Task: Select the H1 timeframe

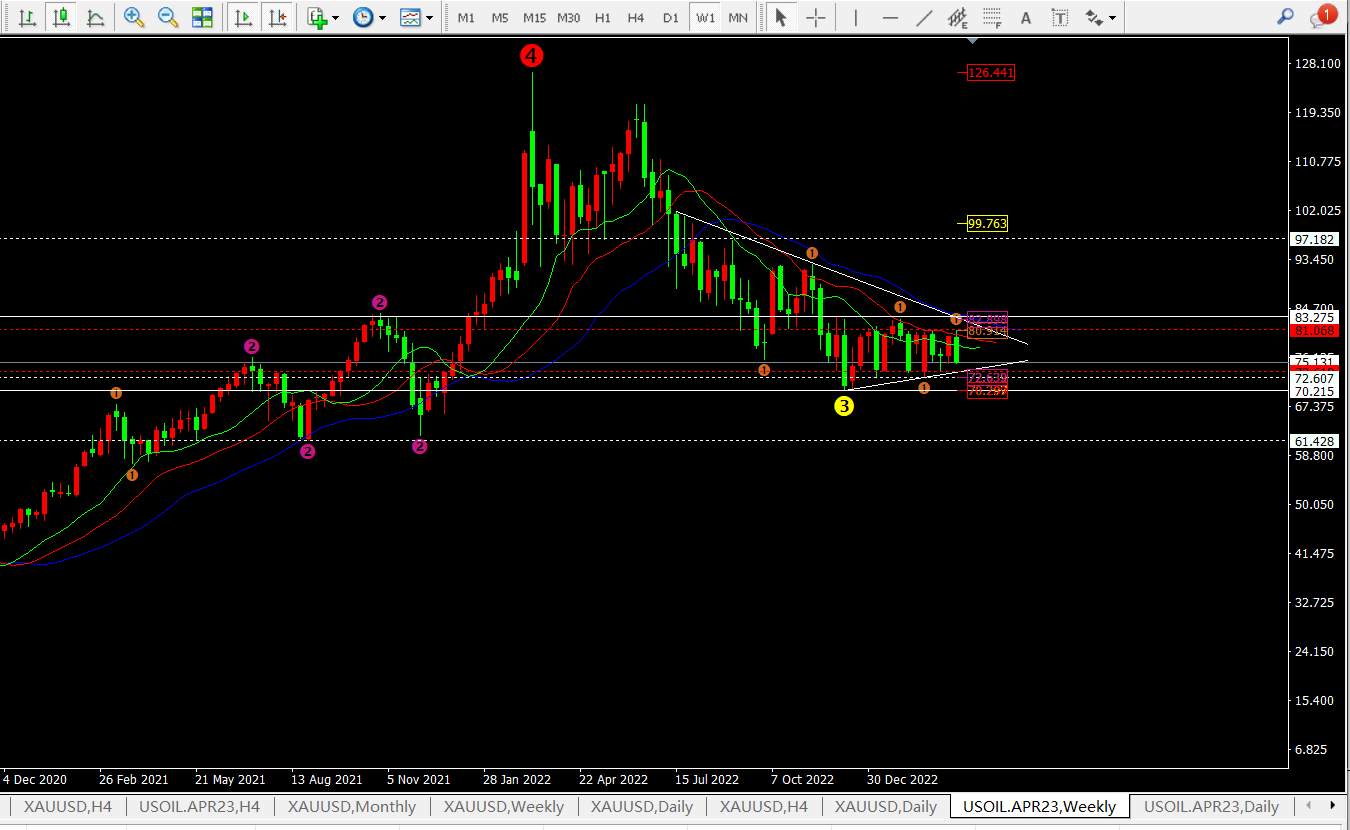Action: click(x=602, y=18)
